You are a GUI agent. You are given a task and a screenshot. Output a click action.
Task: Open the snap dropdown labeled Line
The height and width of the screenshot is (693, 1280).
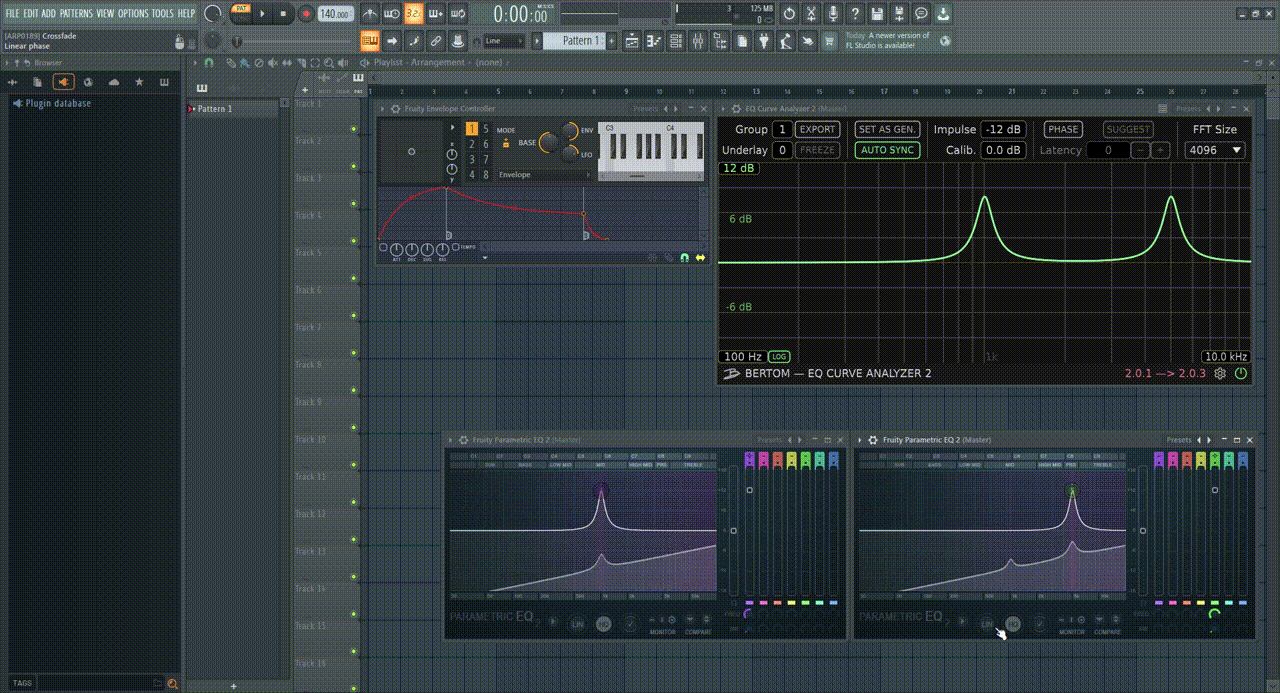tap(500, 41)
